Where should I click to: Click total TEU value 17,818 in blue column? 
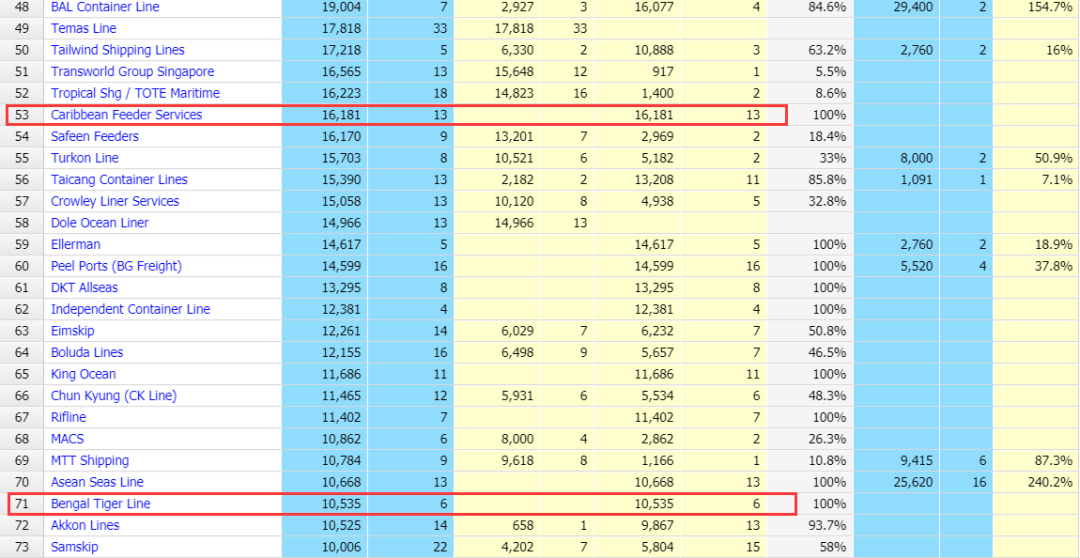[341, 28]
